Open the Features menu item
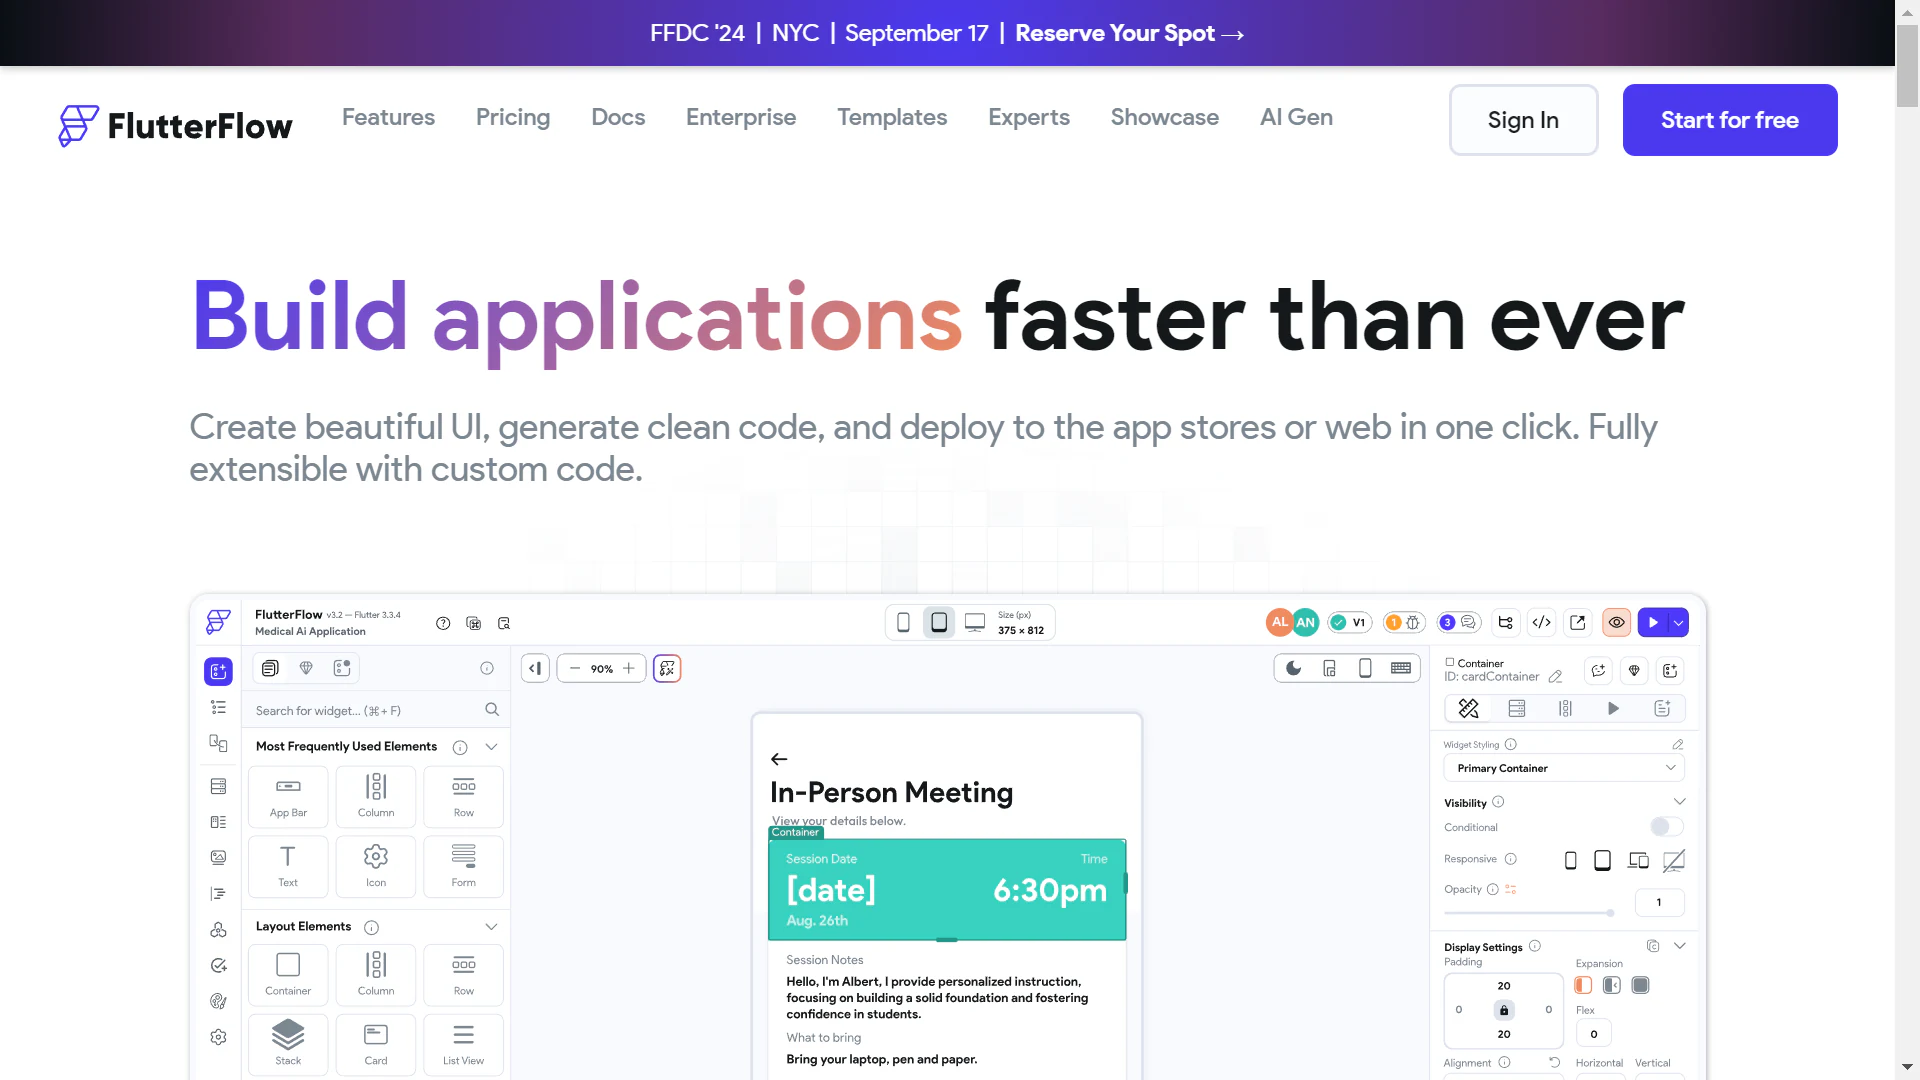The image size is (1920, 1080). (388, 117)
